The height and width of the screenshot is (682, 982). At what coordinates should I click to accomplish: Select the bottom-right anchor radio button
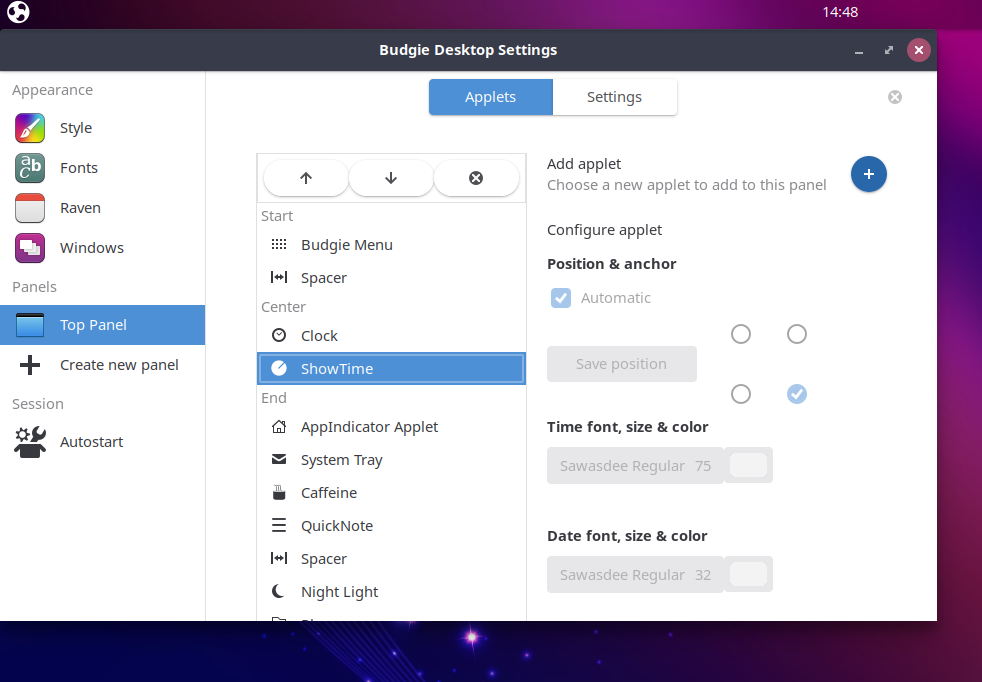[x=797, y=394]
